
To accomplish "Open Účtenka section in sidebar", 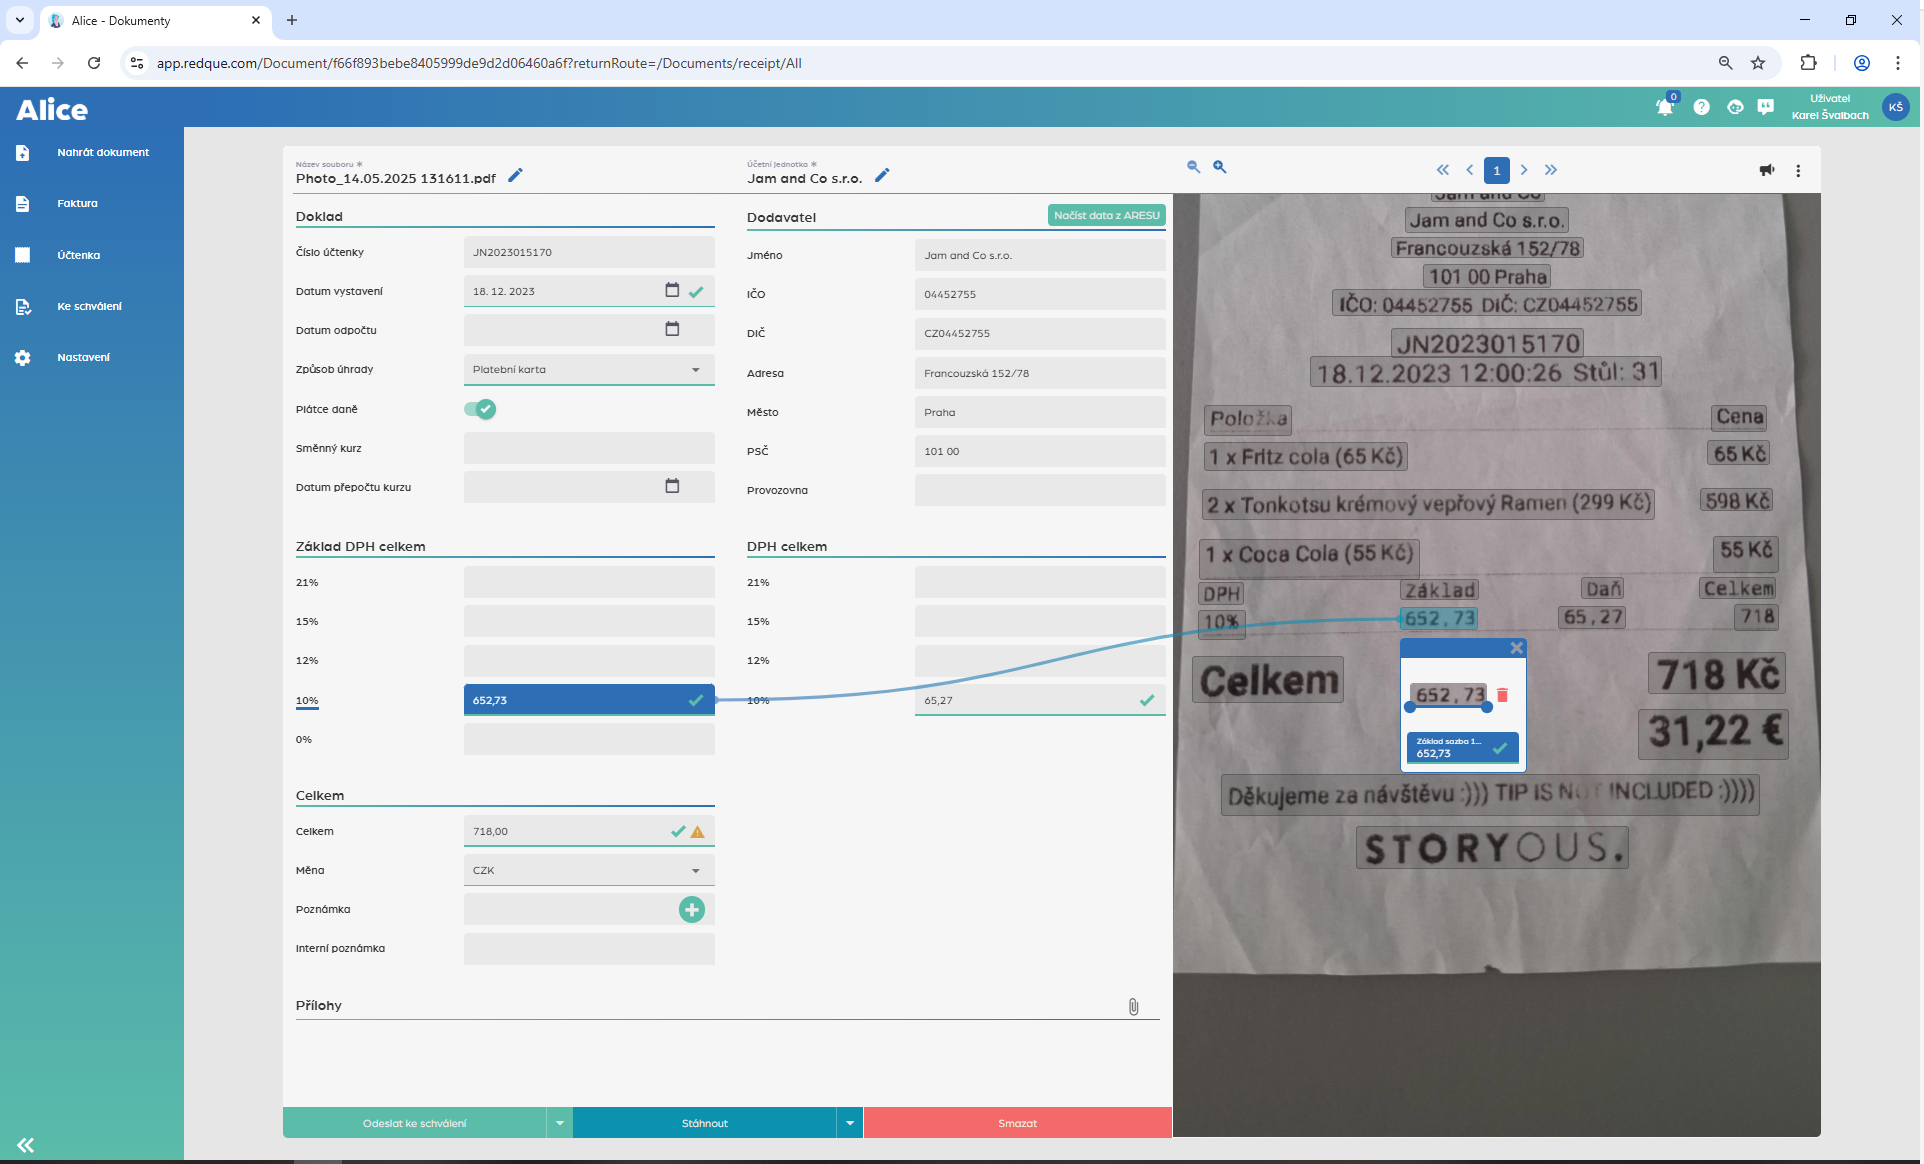I will click(92, 255).
